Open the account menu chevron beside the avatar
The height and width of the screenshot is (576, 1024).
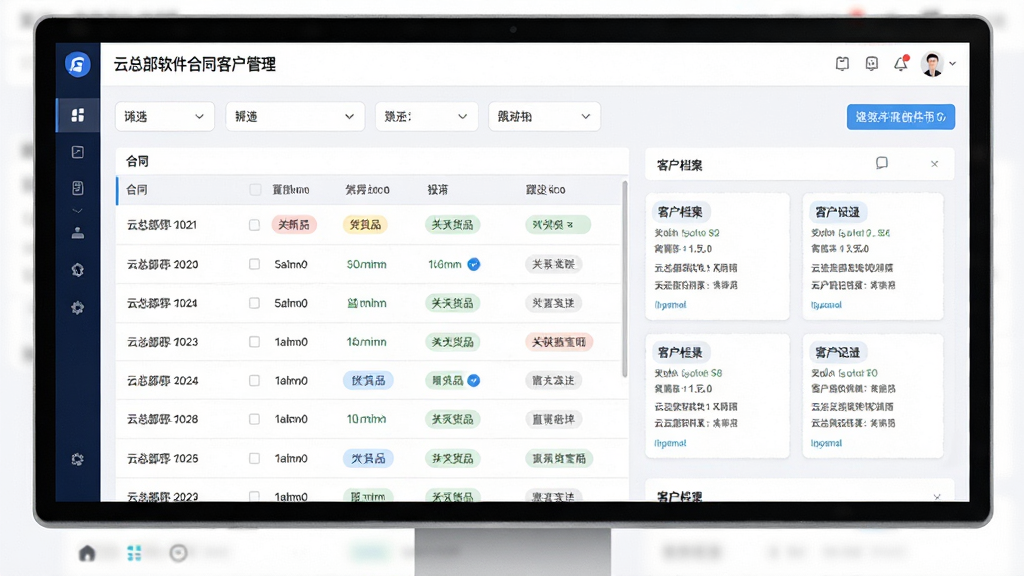point(953,63)
